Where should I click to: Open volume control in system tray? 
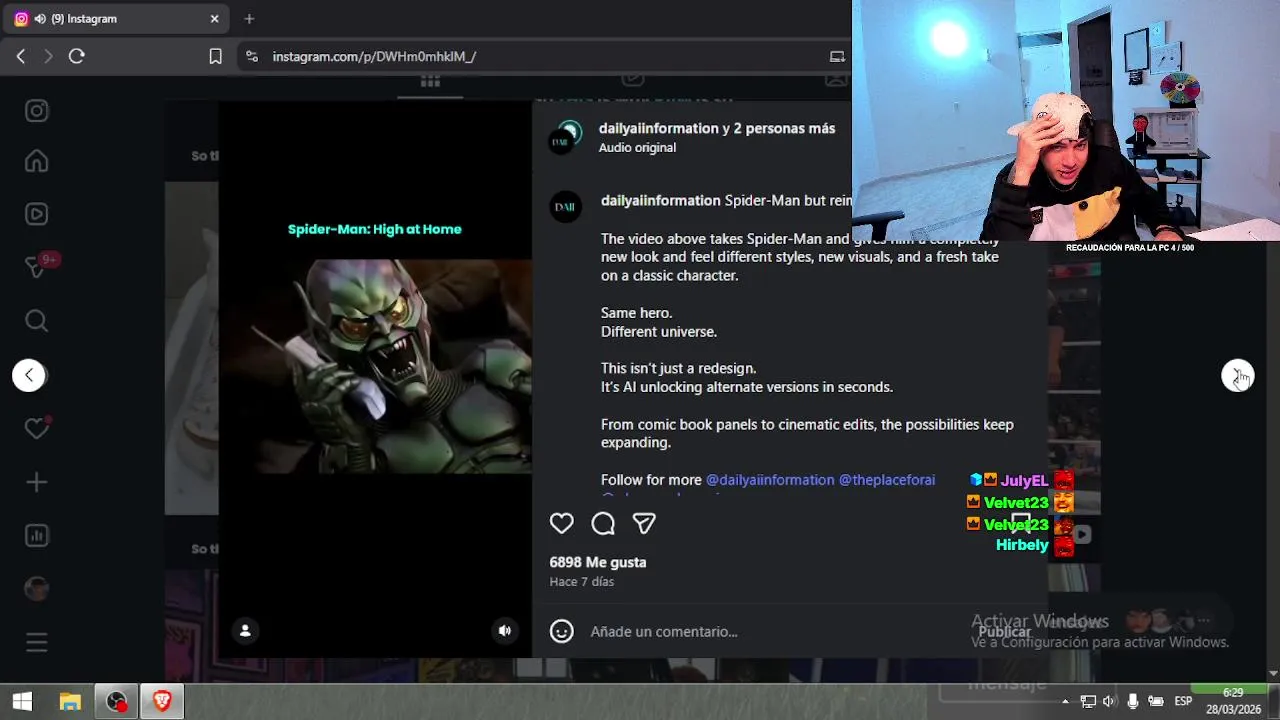tap(1109, 701)
